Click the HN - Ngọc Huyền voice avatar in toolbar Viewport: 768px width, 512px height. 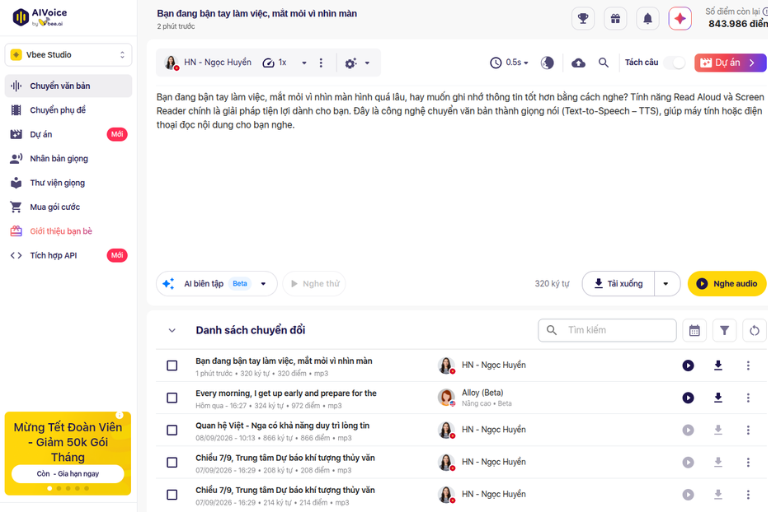pyautogui.click(x=171, y=63)
